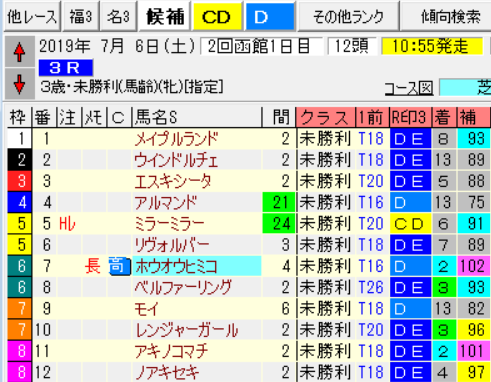Open the その他ランク button
This screenshot has height=382, width=491.
coord(348,17)
